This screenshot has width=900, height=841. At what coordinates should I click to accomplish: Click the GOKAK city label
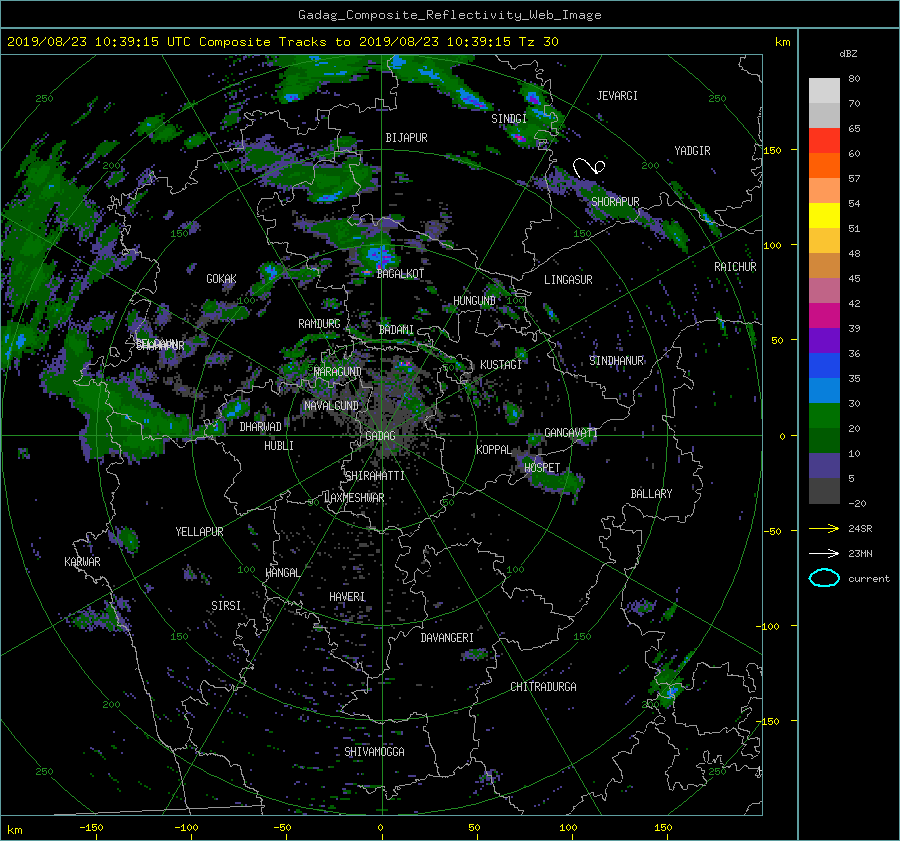point(221,279)
